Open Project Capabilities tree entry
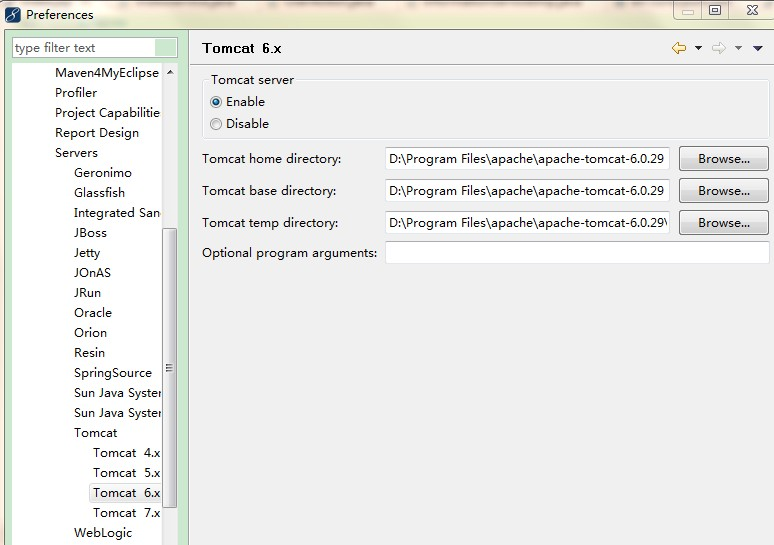The width and height of the screenshot is (774, 545). [107, 113]
